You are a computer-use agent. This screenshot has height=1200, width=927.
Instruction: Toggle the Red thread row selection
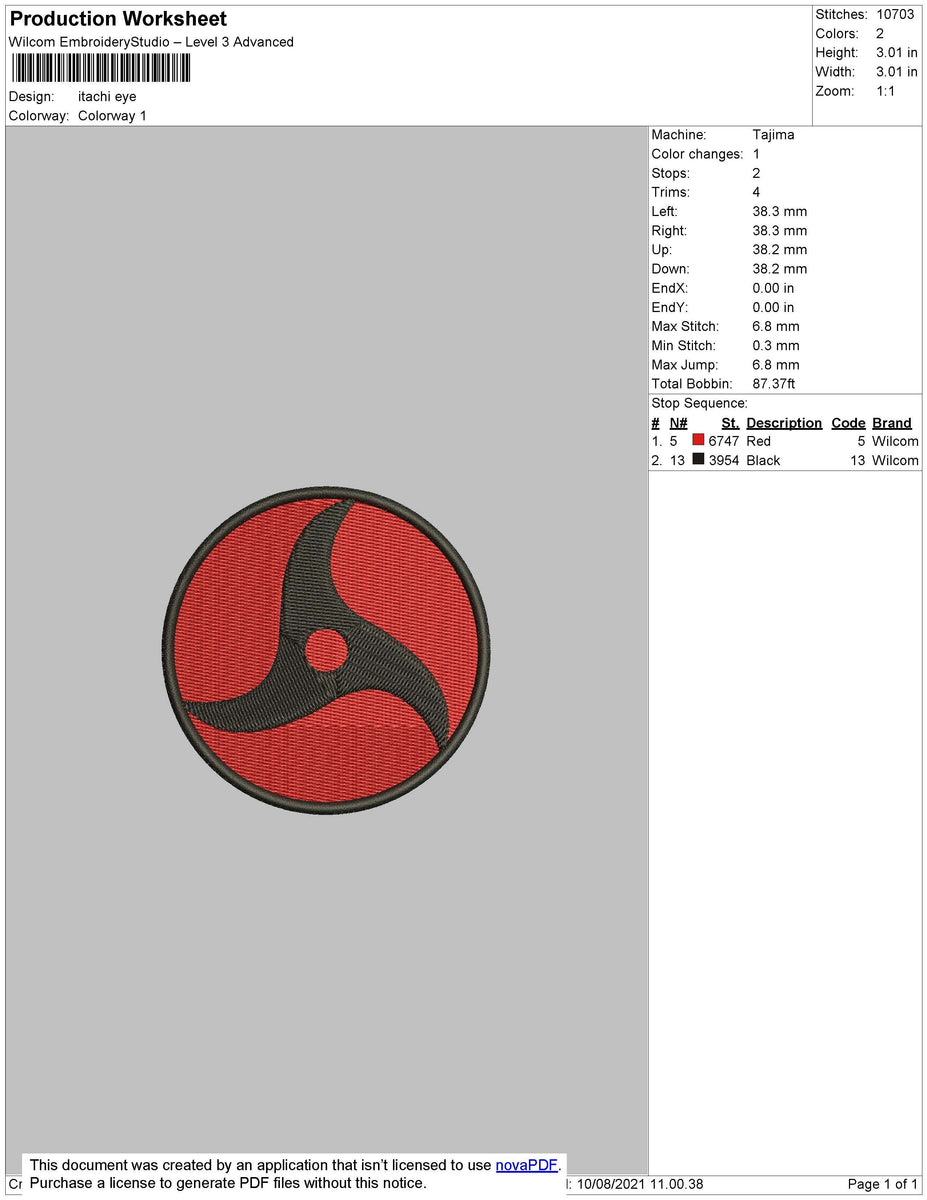pos(758,440)
